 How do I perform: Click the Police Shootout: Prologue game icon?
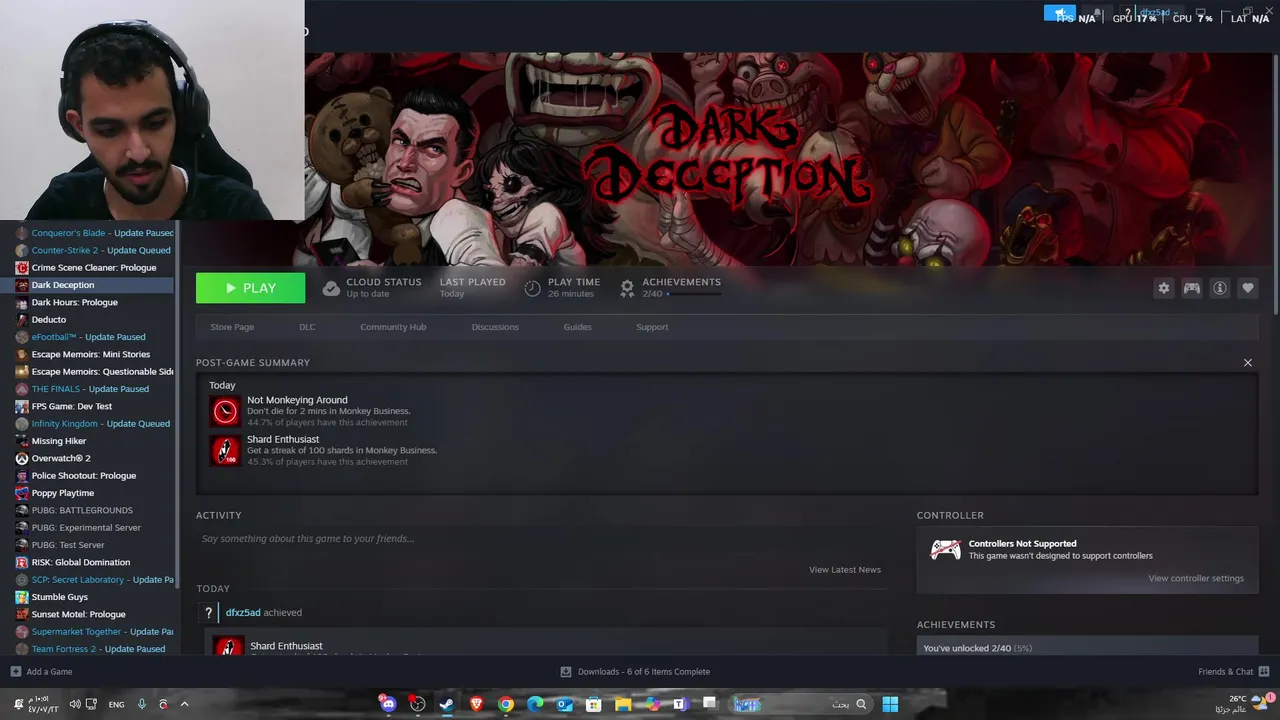pos(22,476)
